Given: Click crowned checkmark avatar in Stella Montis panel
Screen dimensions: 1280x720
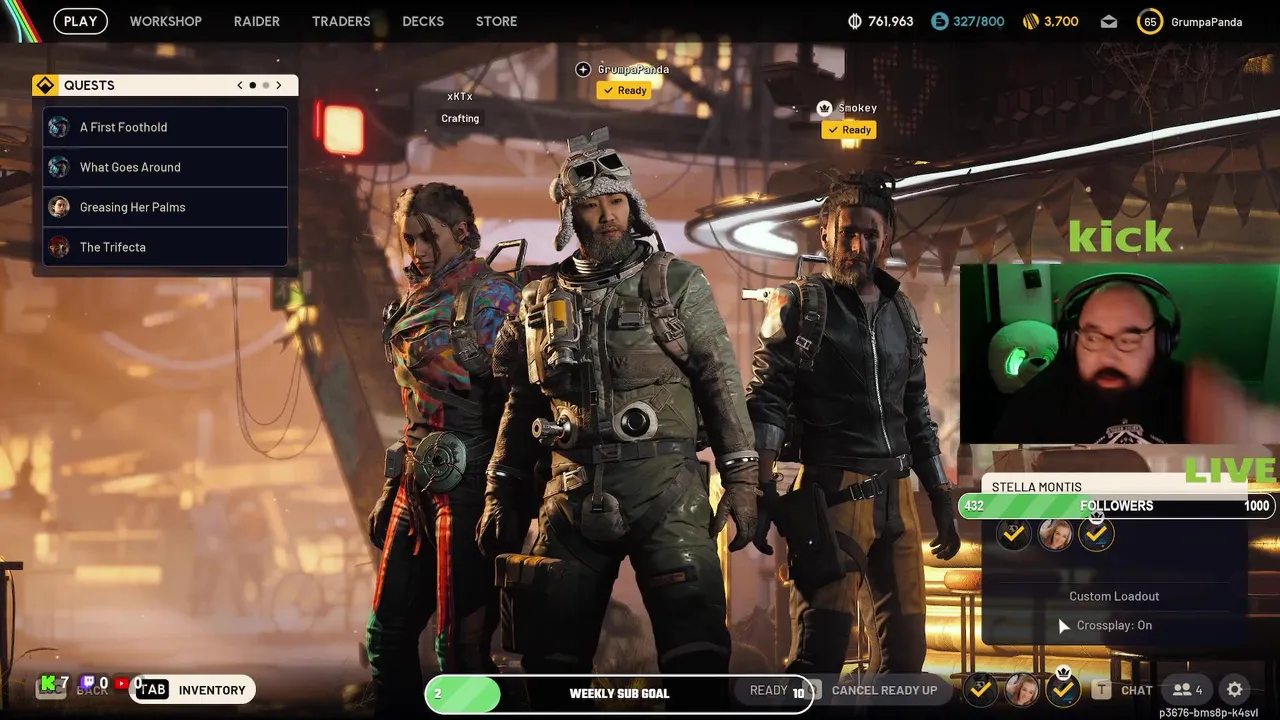Looking at the screenshot, I should (1096, 535).
